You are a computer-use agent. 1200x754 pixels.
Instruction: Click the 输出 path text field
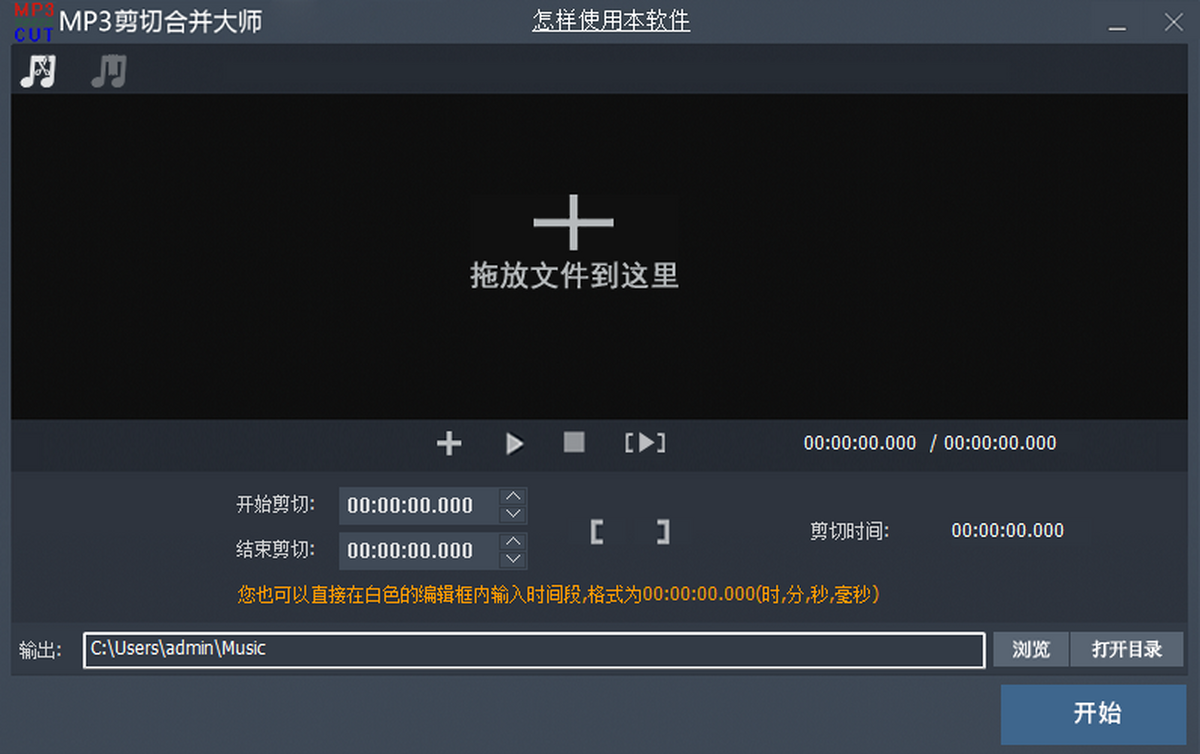[x=534, y=649]
